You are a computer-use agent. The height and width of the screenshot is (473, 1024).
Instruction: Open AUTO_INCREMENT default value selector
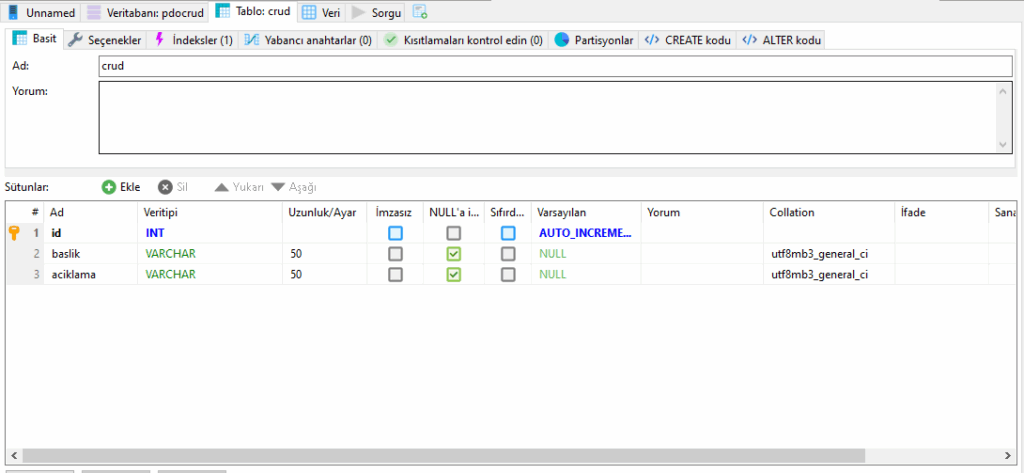585,233
